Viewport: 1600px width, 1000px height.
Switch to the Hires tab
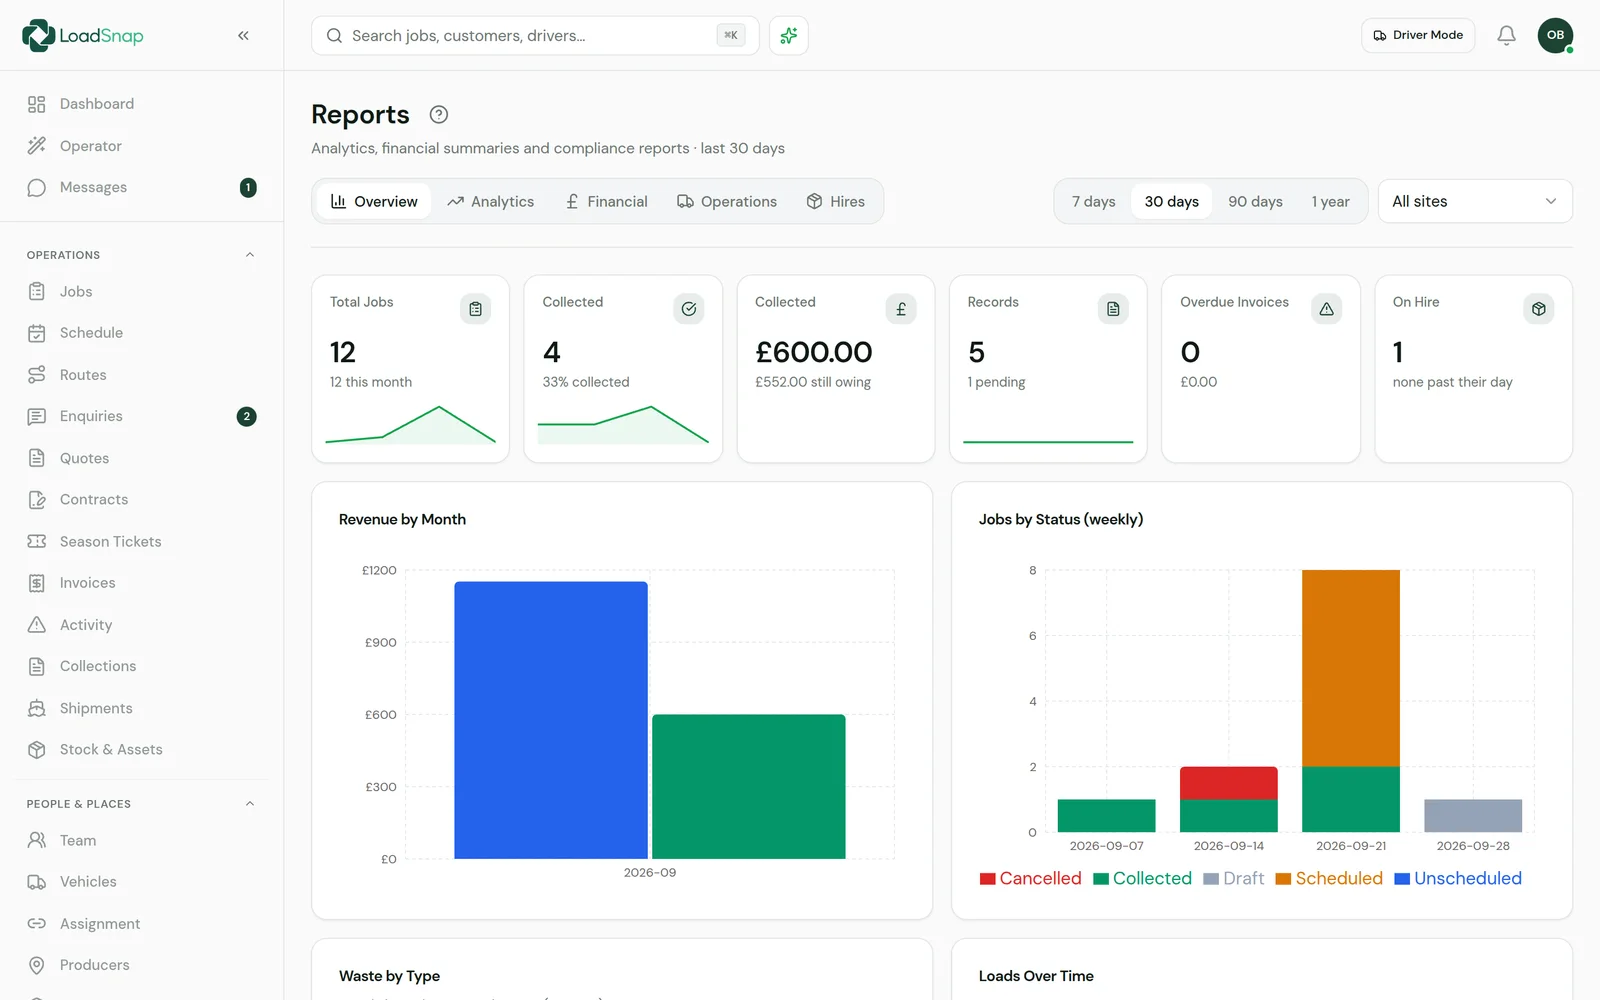tap(835, 201)
